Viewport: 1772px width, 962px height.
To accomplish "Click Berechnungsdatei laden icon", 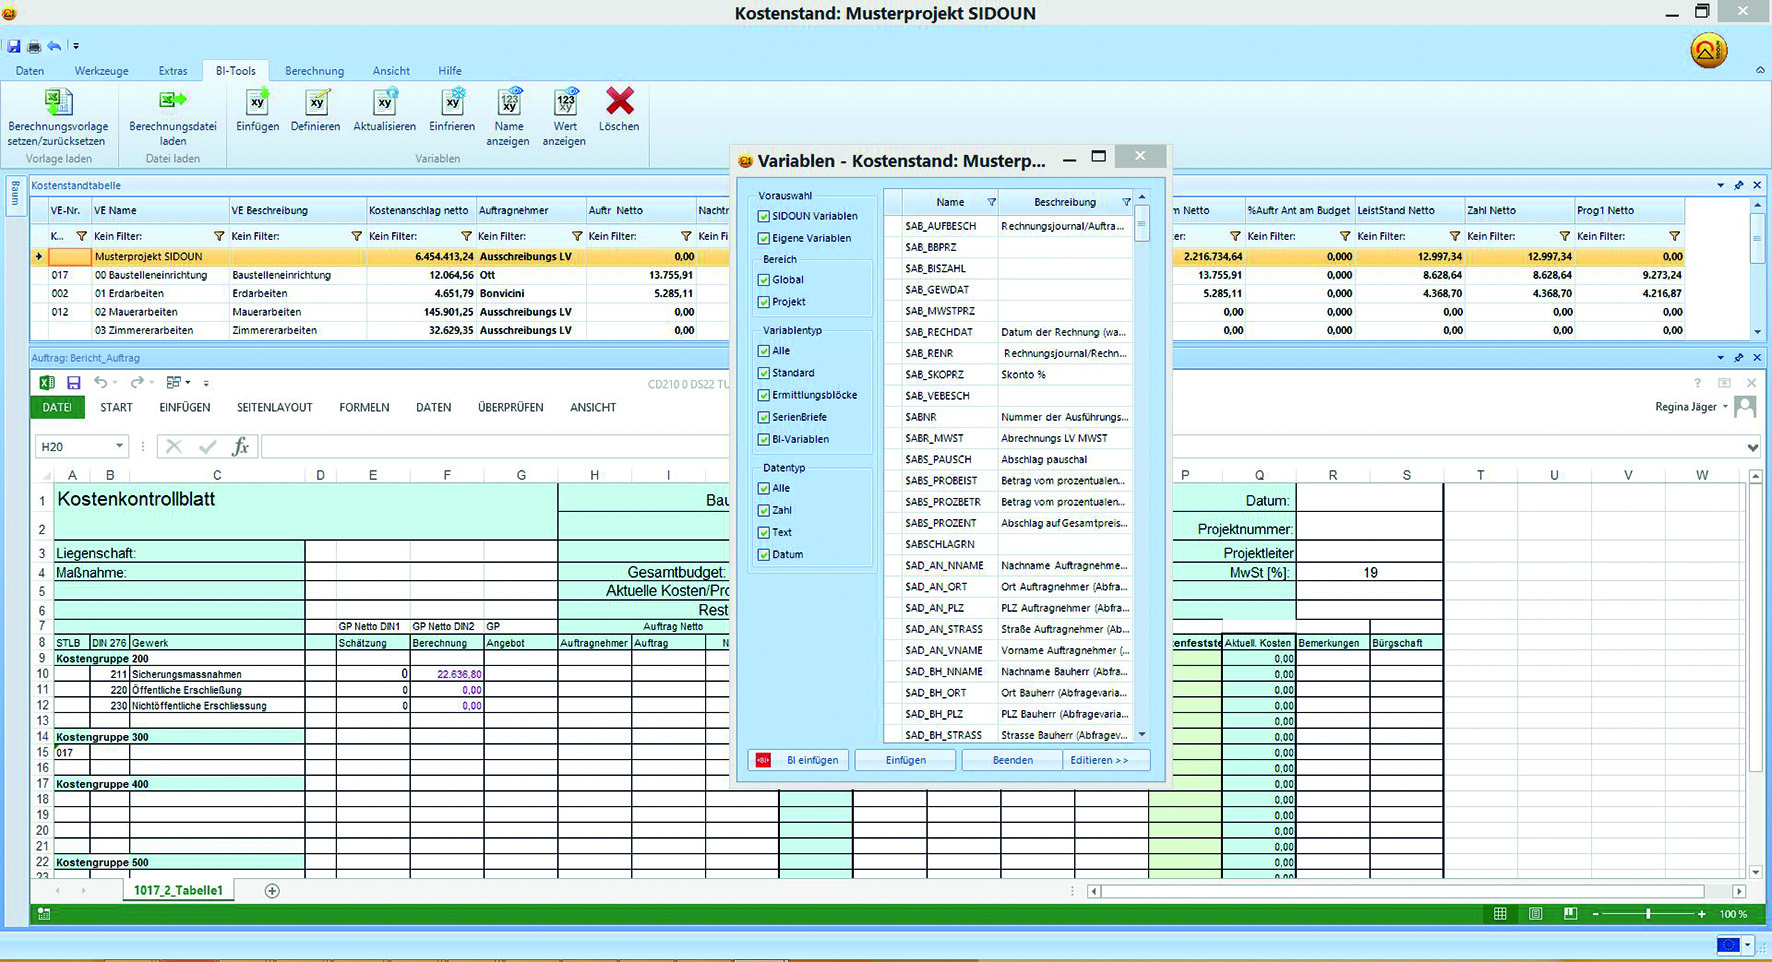I will click(x=172, y=100).
